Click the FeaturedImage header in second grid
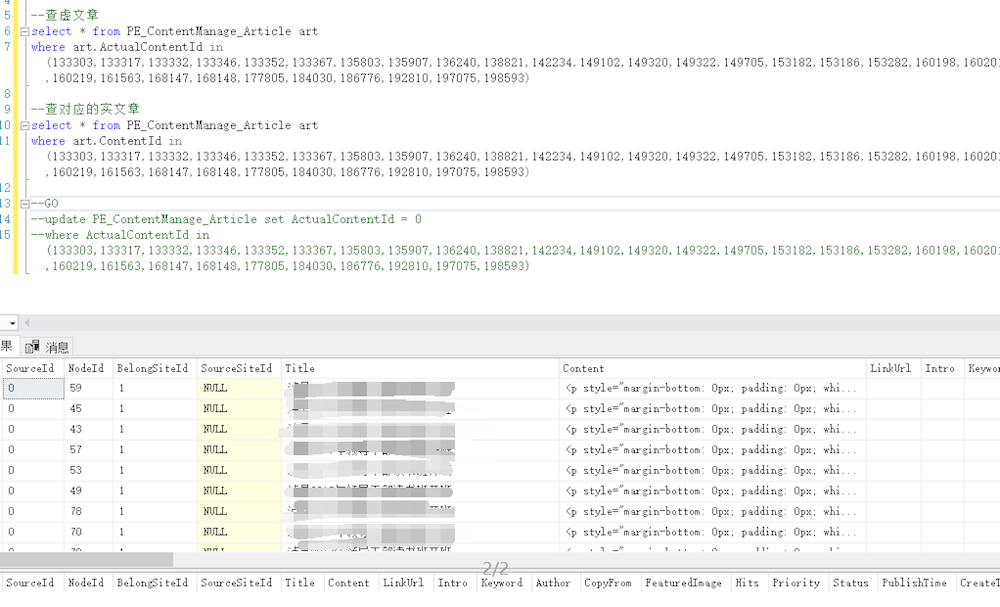Viewport: 1000px width, 607px height. coord(683,583)
